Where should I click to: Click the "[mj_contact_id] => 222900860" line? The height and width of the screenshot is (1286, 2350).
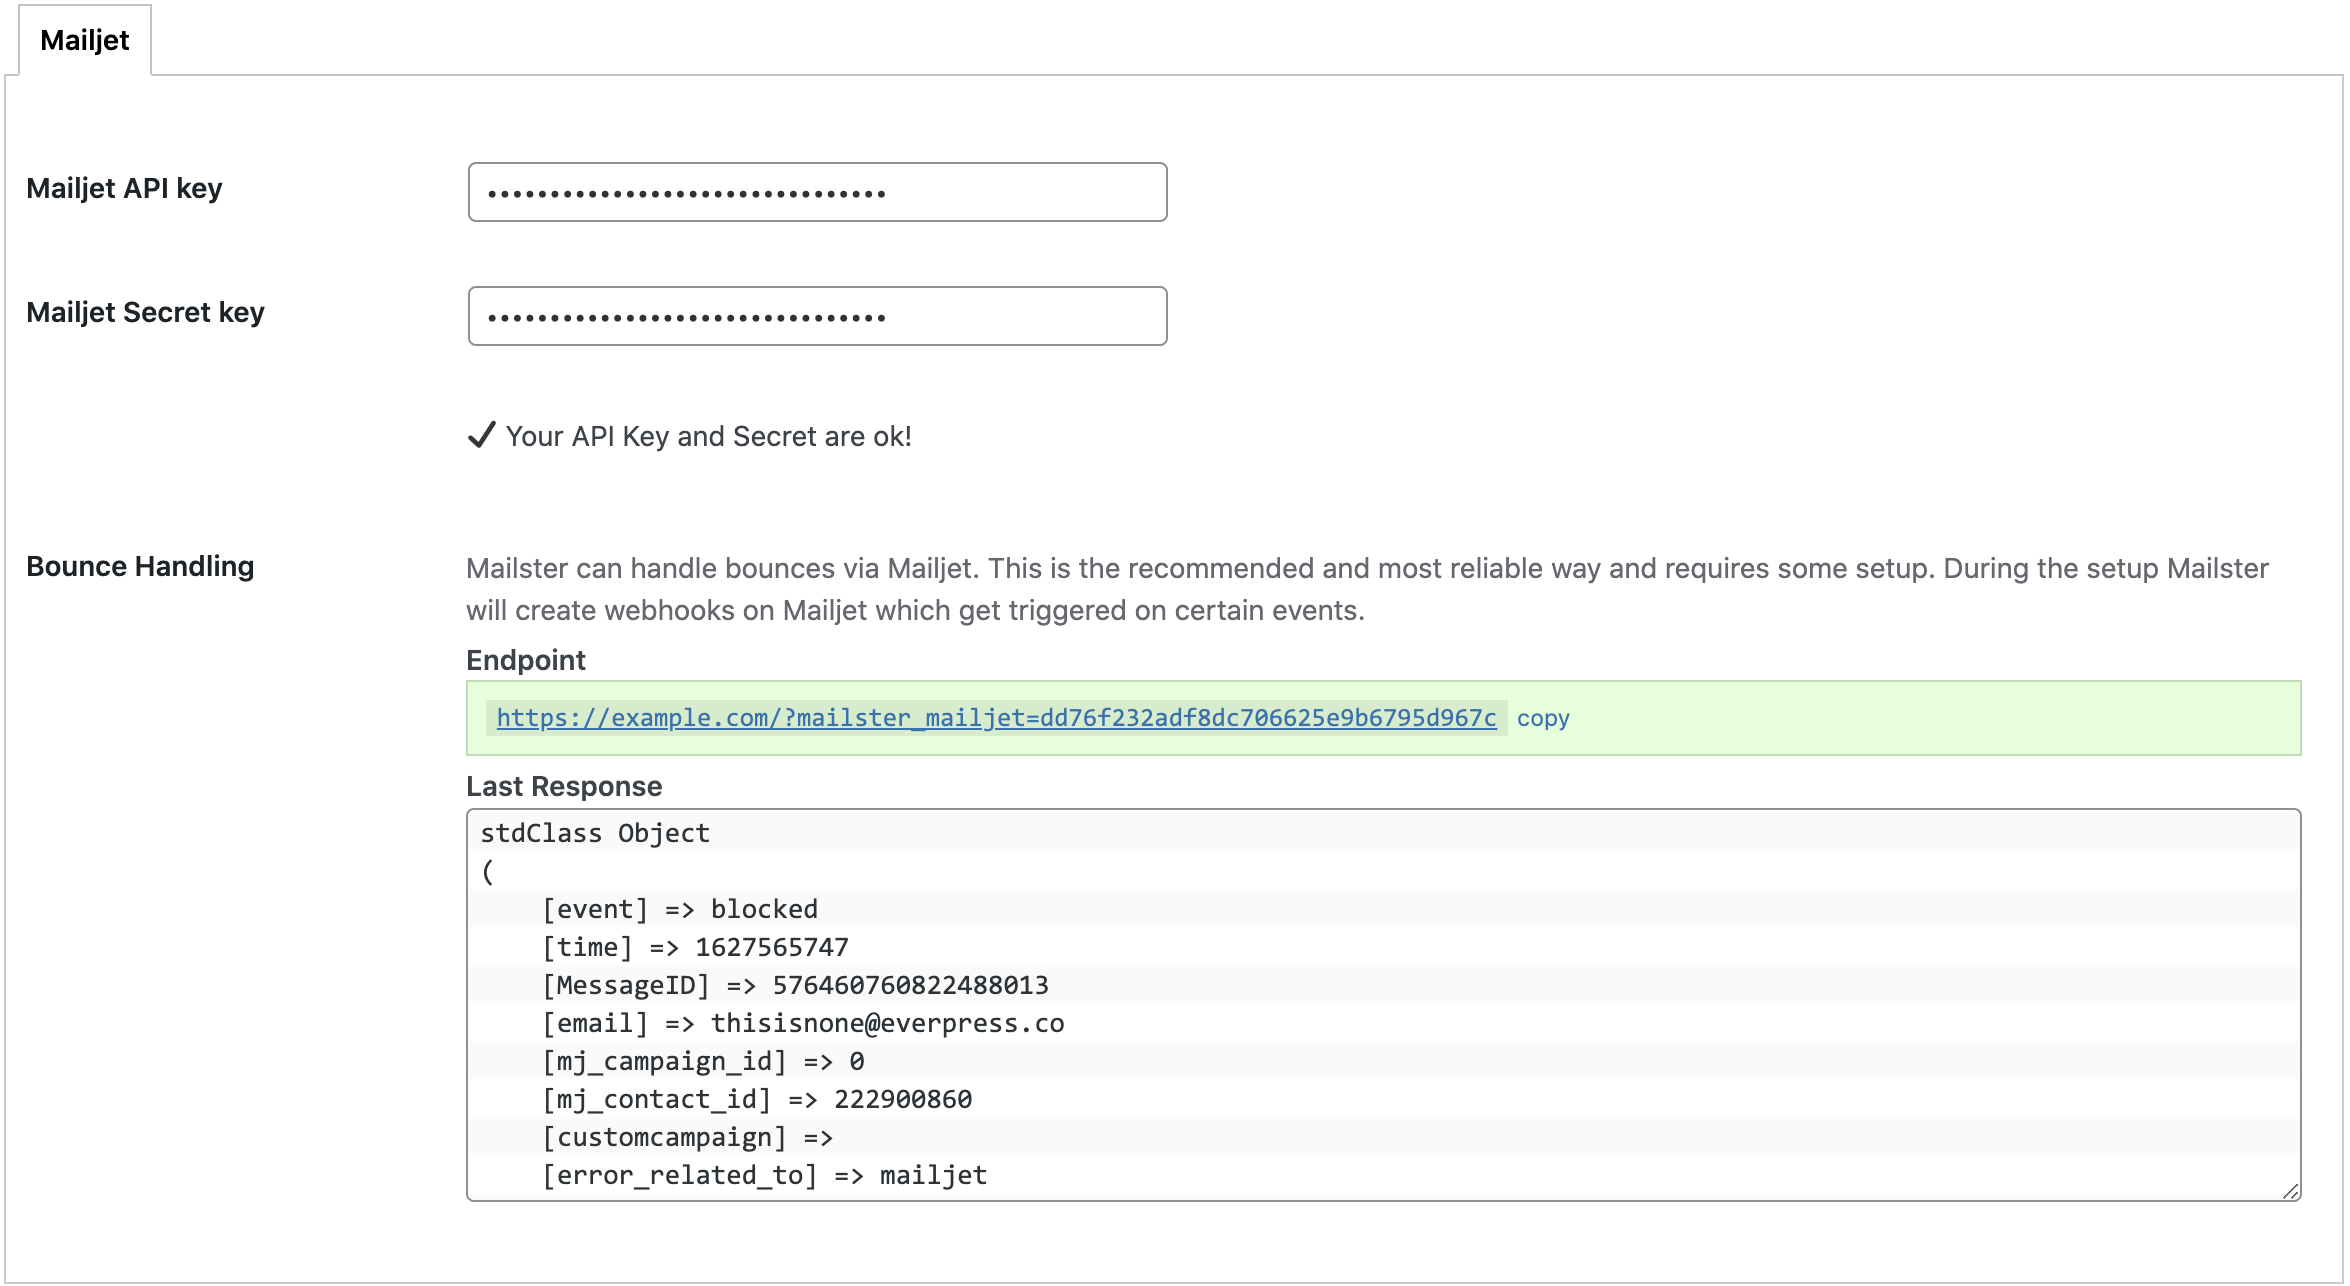click(x=757, y=1099)
